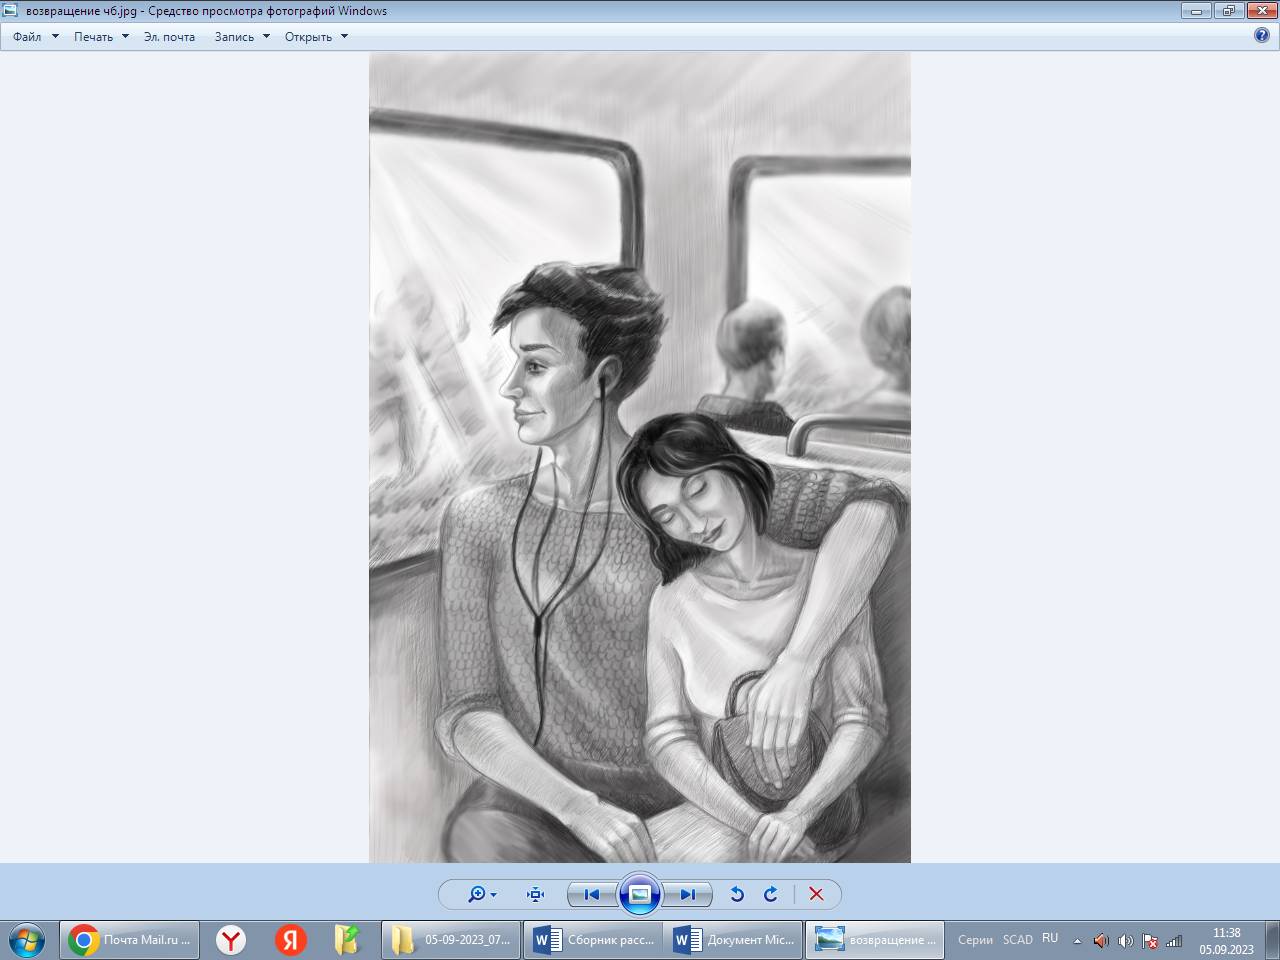Viewport: 1280px width, 960px height.
Task: Fit image to window (actual size) icon
Action: tap(535, 894)
